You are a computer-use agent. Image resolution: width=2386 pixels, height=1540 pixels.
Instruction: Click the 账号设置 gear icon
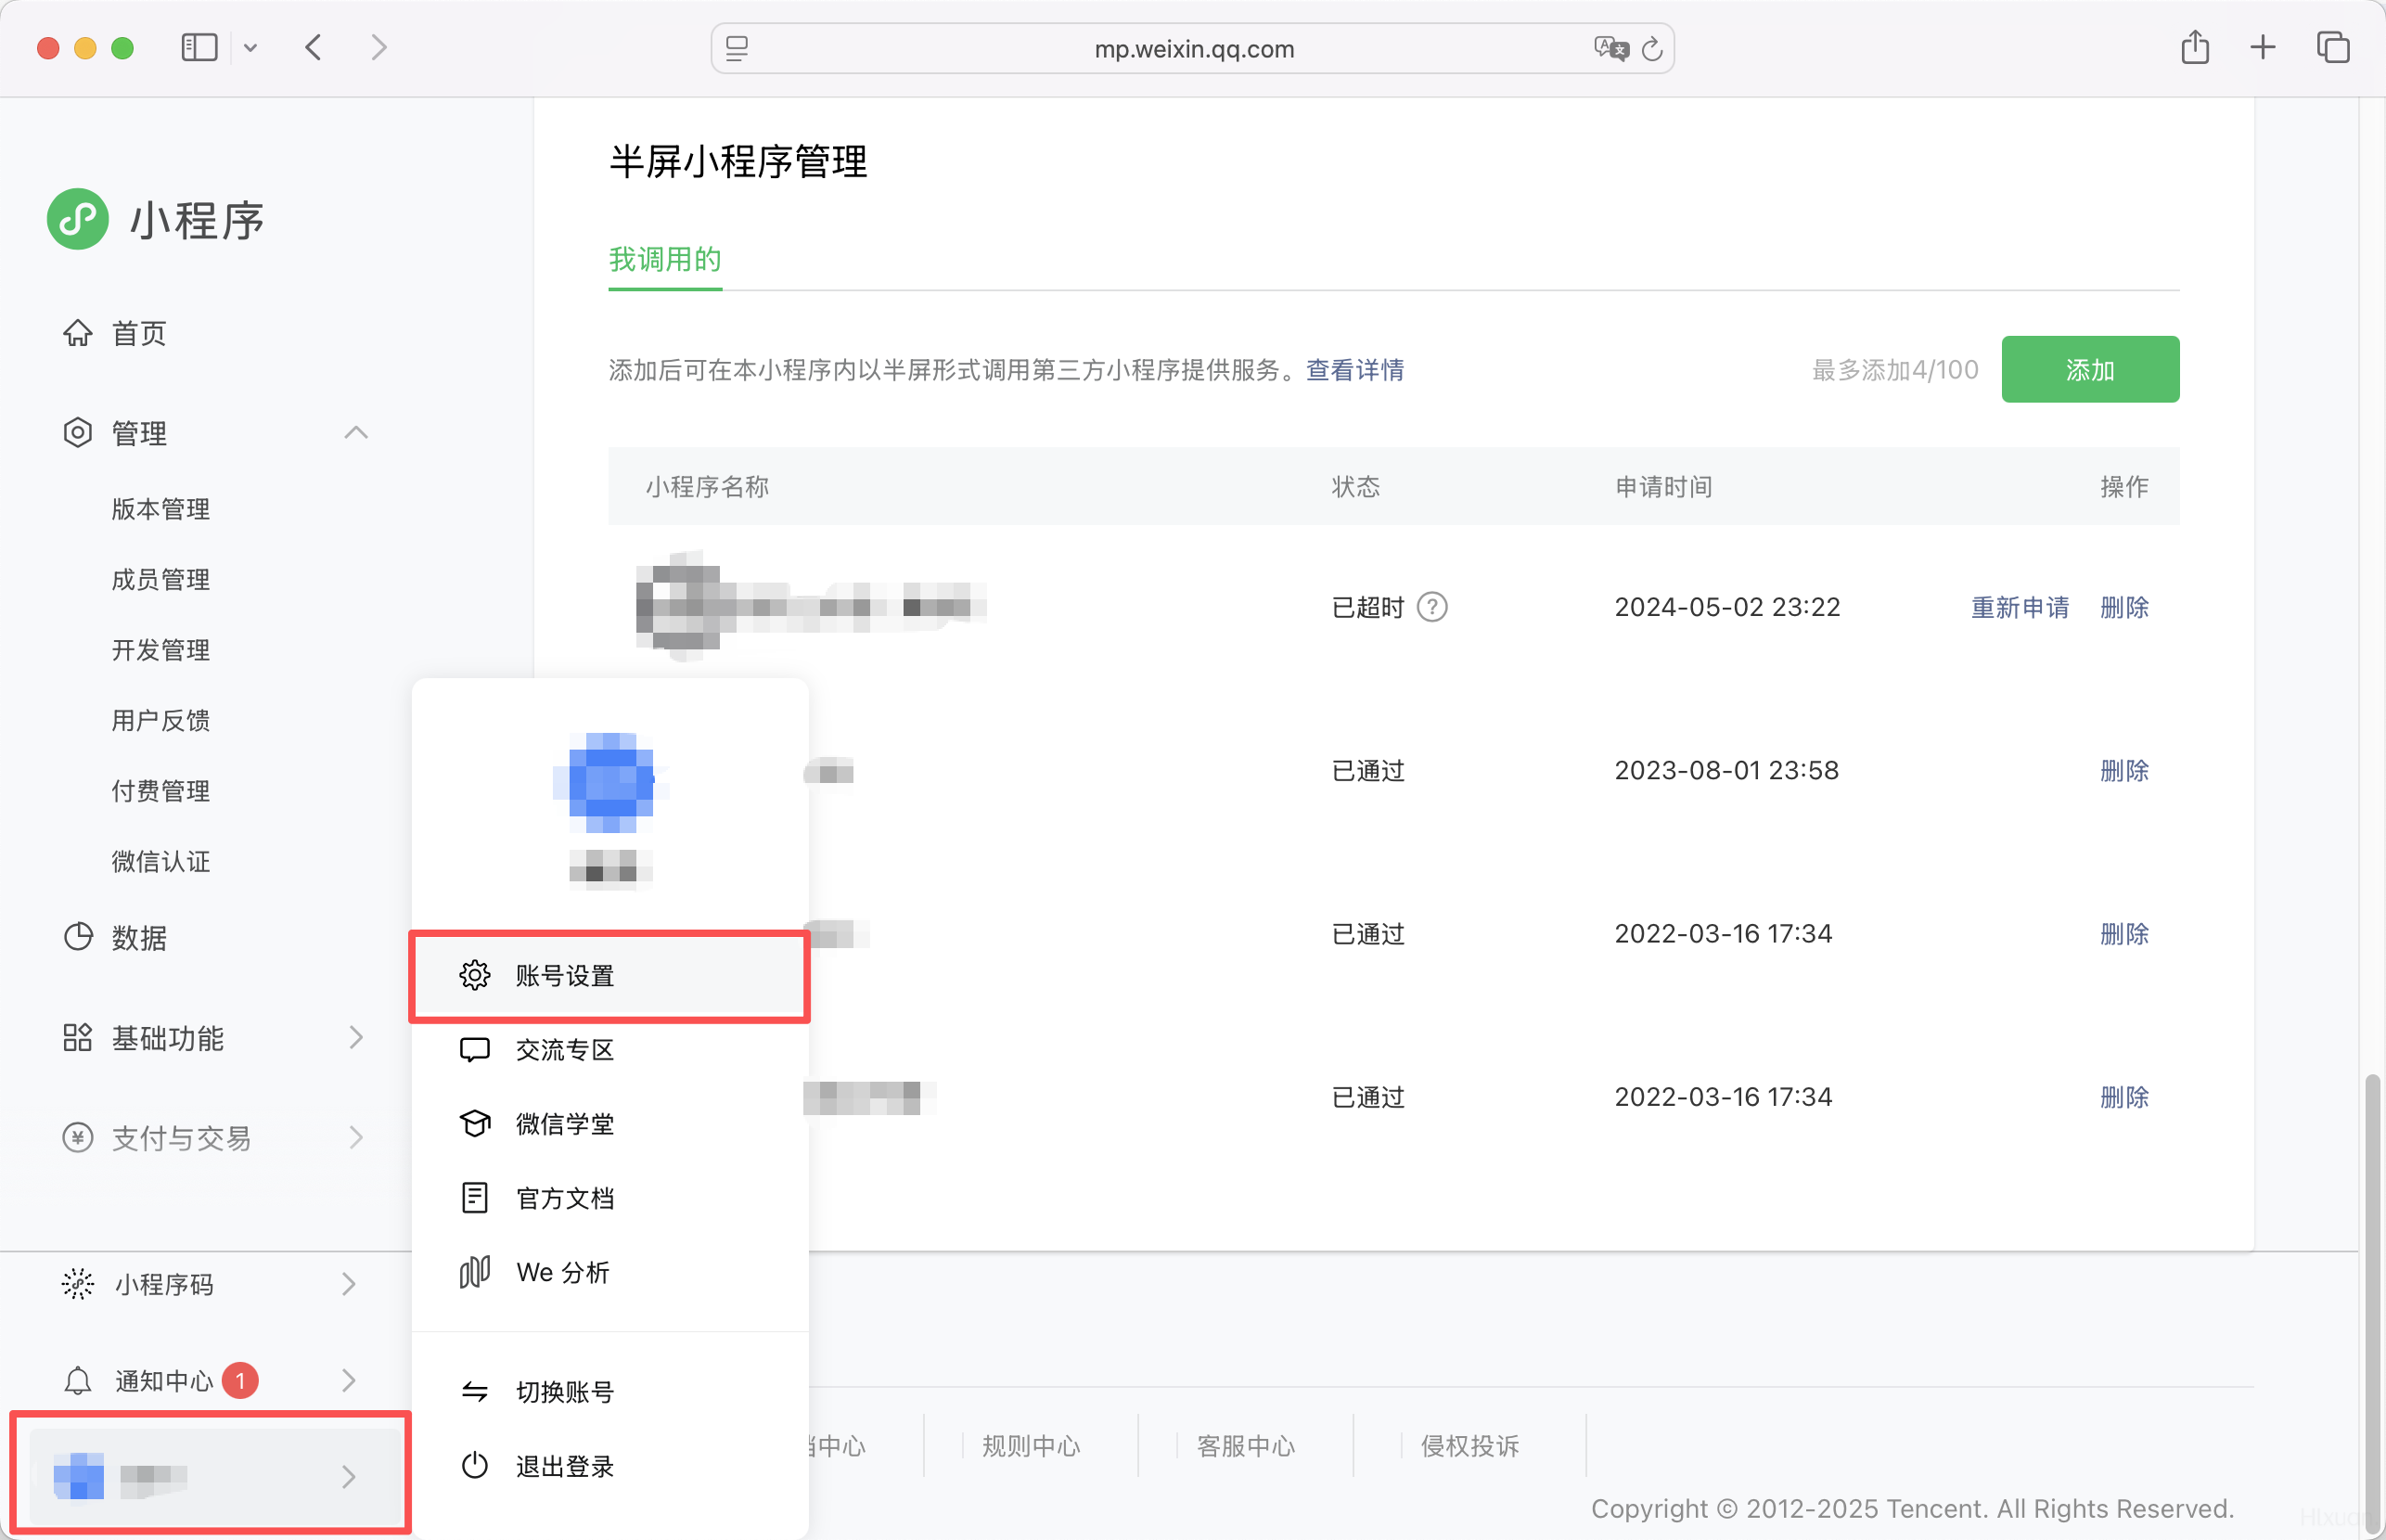[x=474, y=975]
